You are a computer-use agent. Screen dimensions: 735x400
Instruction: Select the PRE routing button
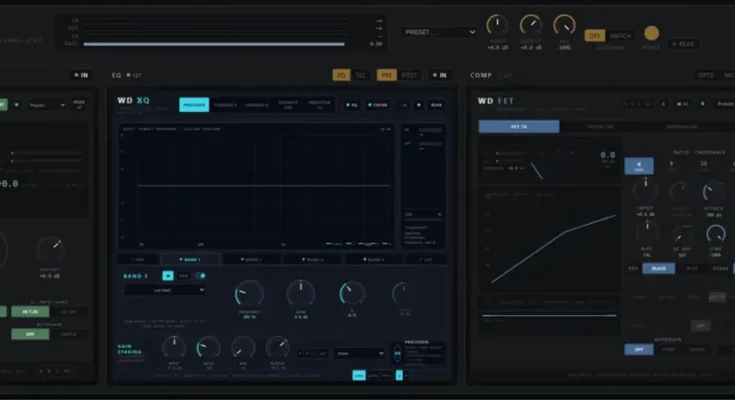(x=387, y=75)
